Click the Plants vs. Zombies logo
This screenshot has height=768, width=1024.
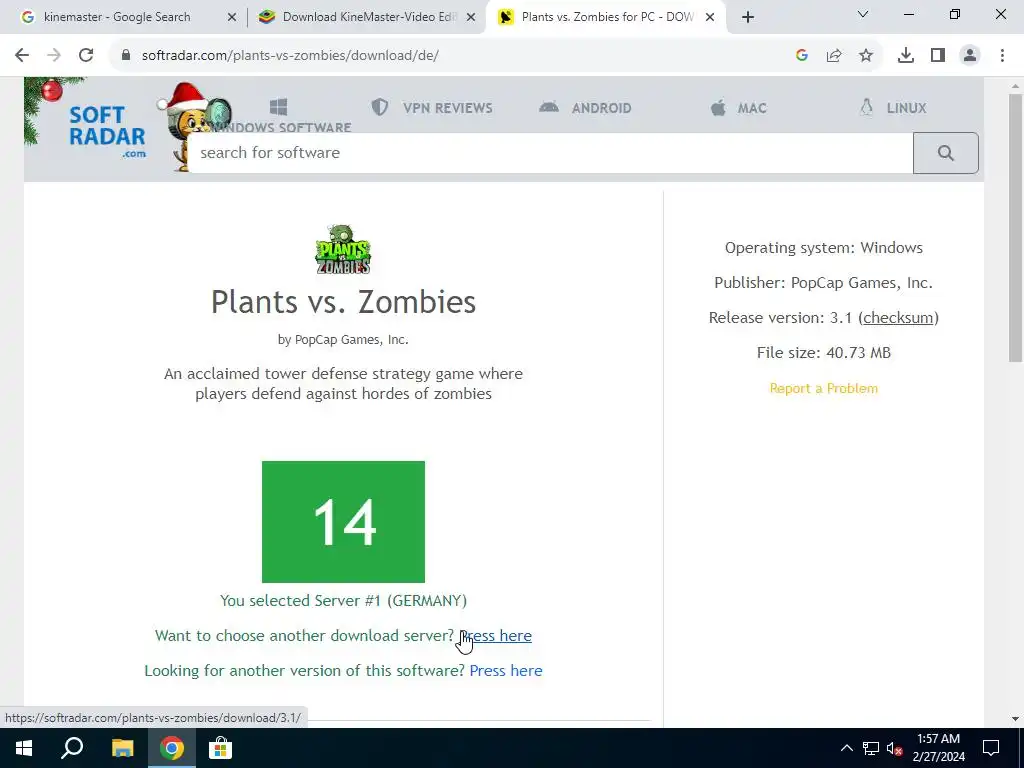click(344, 249)
